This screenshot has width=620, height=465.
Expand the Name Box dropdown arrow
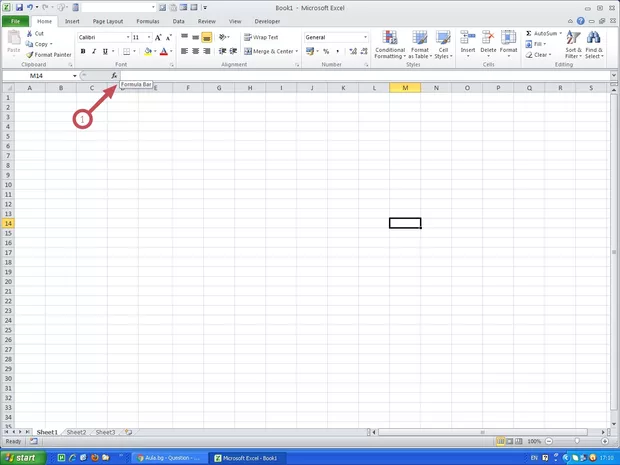74,76
